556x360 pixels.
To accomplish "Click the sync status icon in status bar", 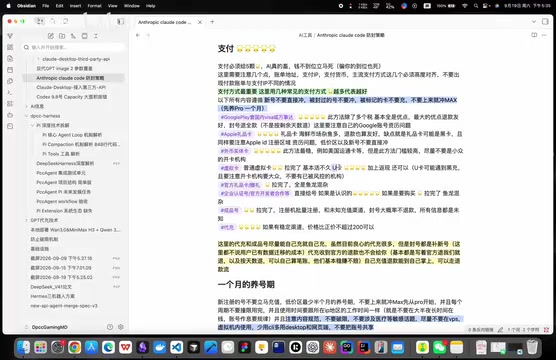I will point(546,330).
